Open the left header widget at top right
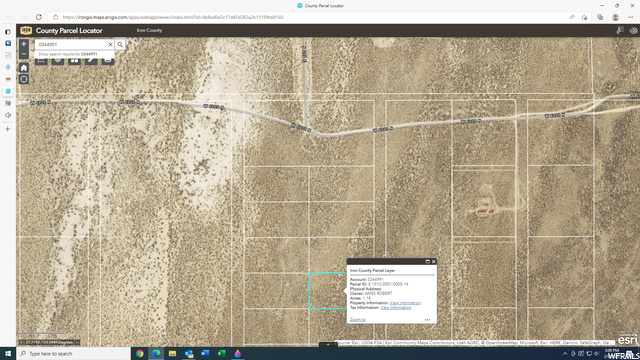This screenshot has height=360, width=640. (x=620, y=30)
